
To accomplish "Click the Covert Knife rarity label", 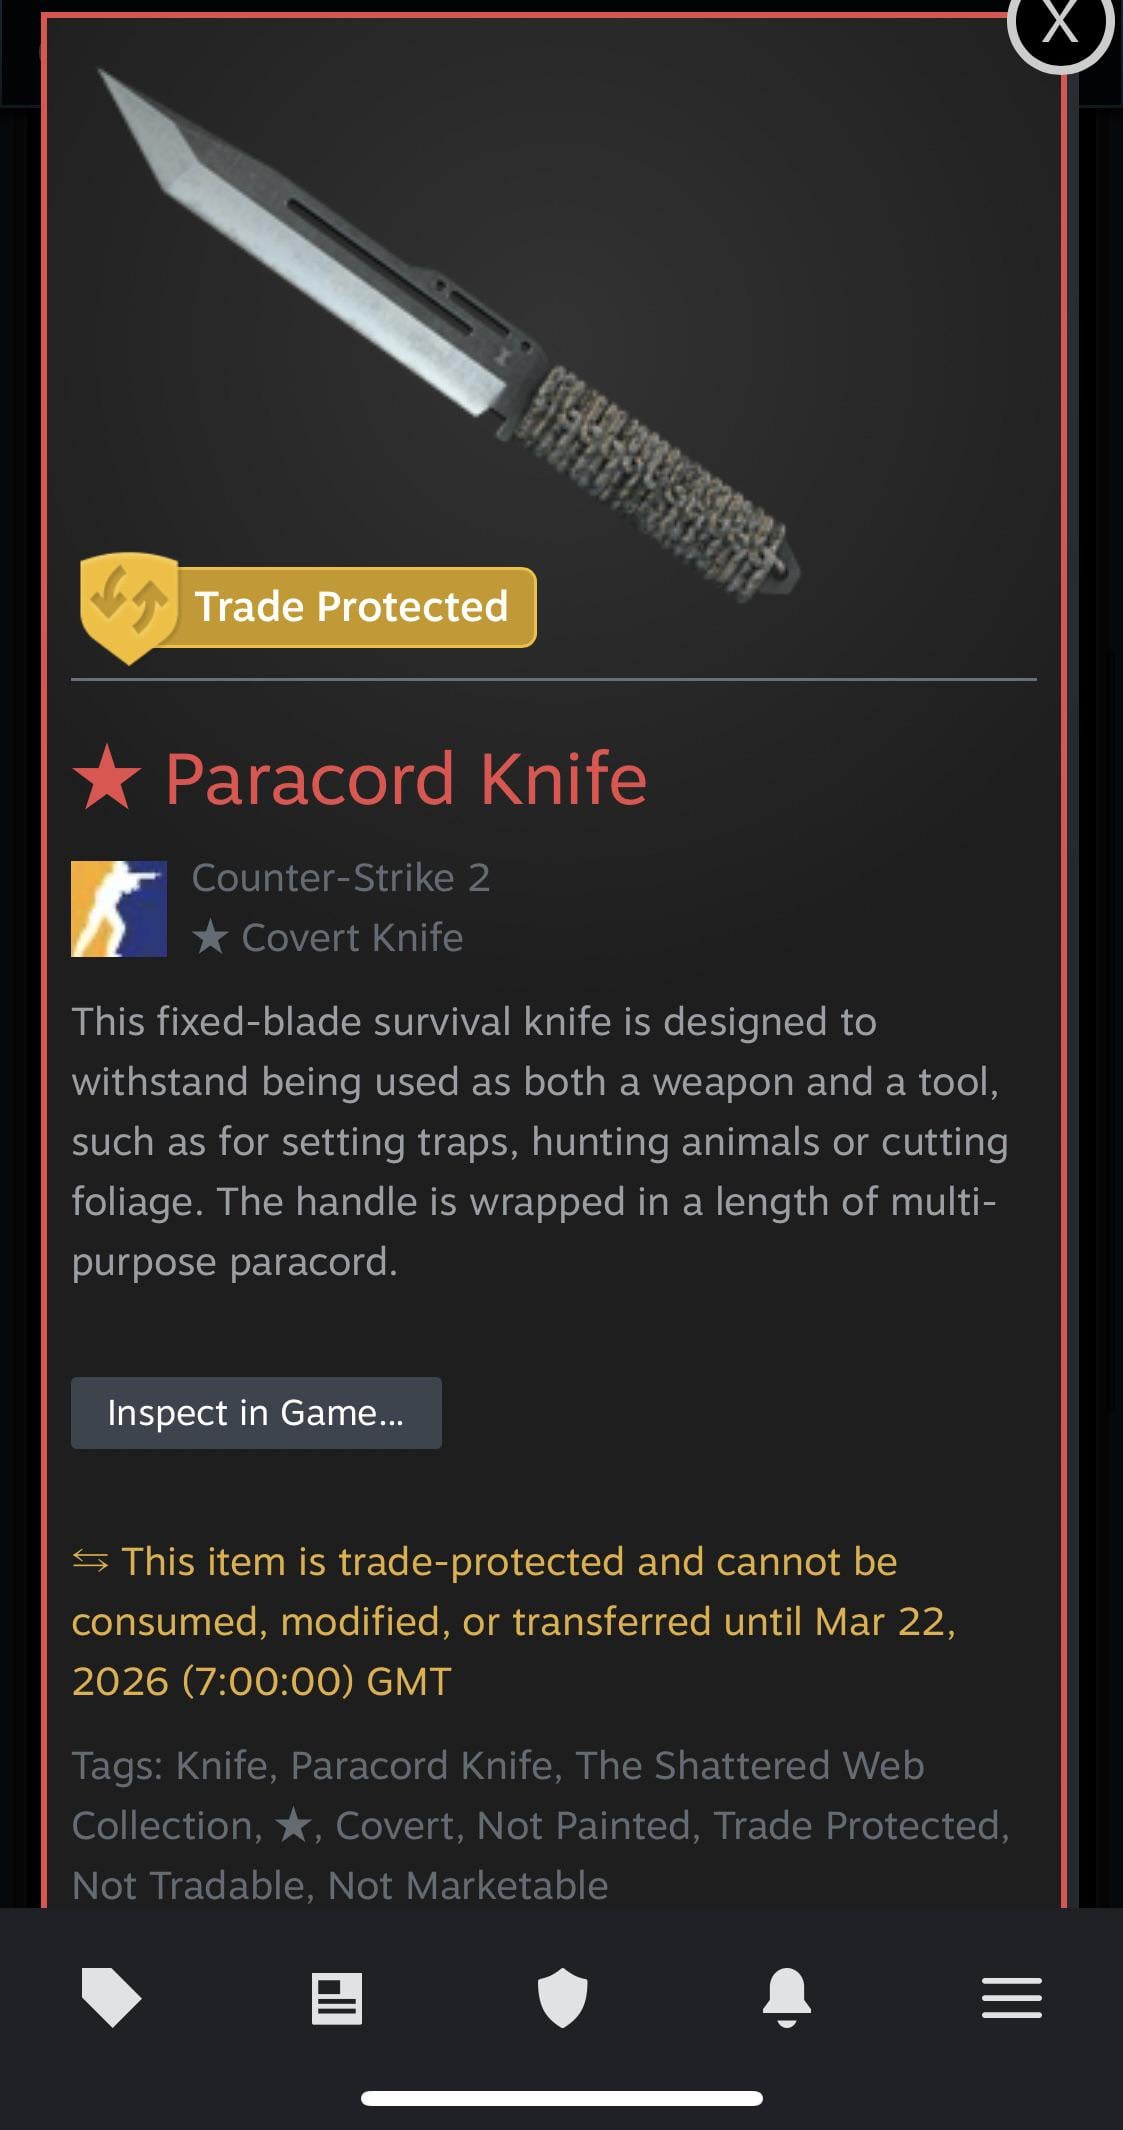I will point(328,937).
